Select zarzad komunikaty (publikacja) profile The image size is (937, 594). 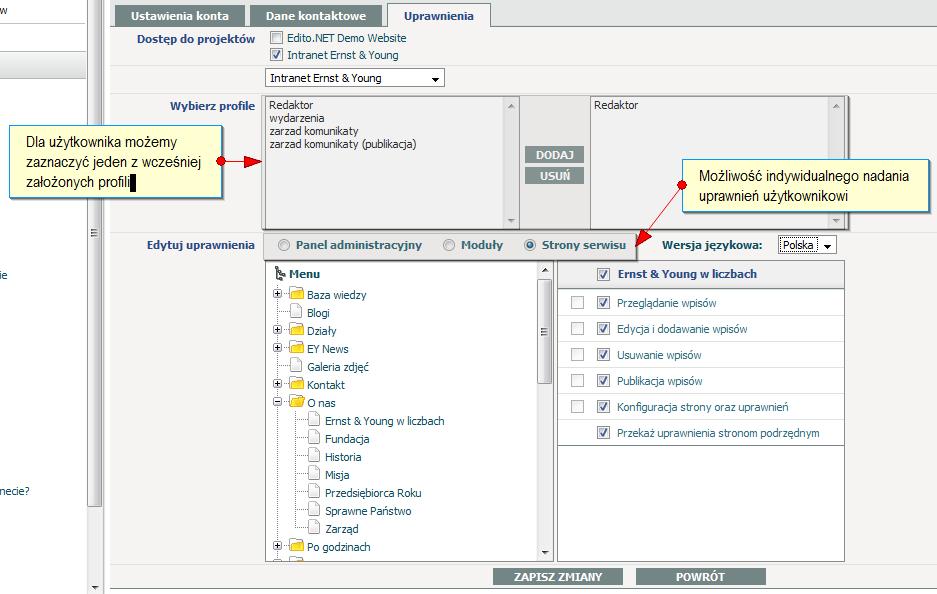click(x=342, y=144)
